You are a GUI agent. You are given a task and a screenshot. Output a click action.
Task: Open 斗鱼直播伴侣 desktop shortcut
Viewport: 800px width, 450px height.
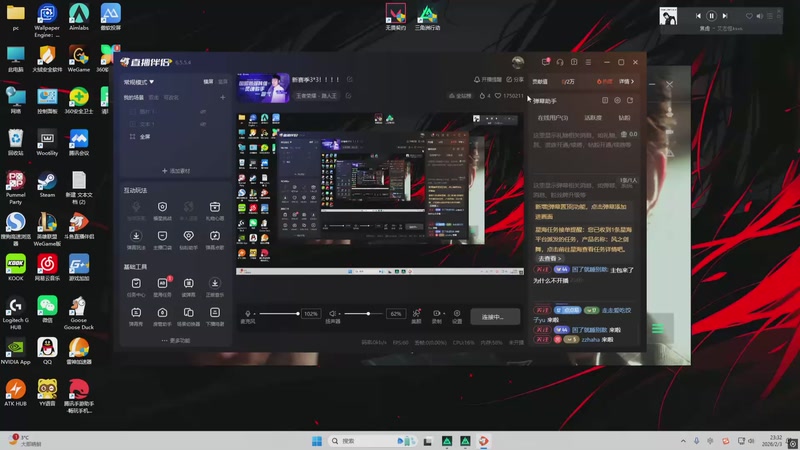[x=79, y=227]
